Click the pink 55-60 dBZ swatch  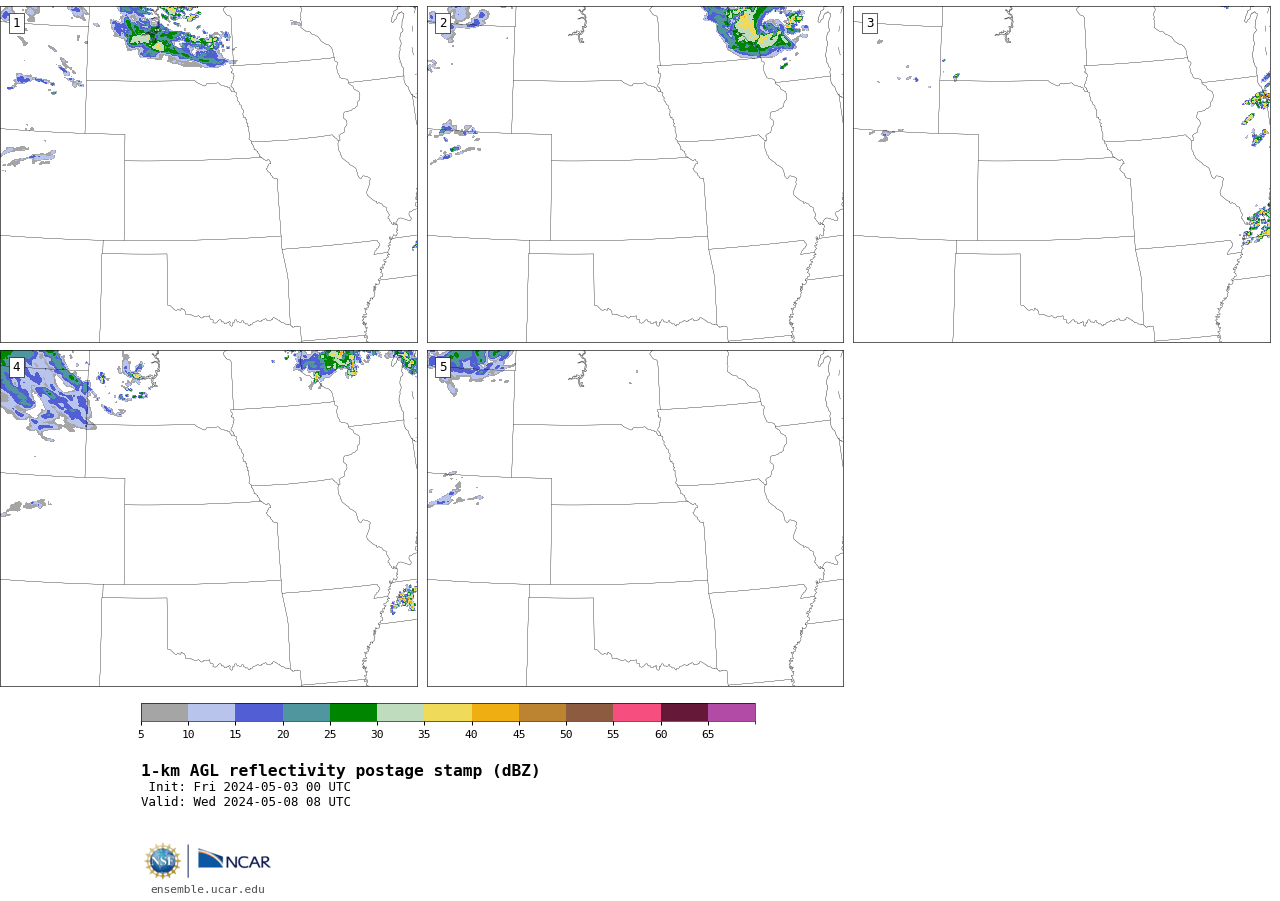[637, 713]
